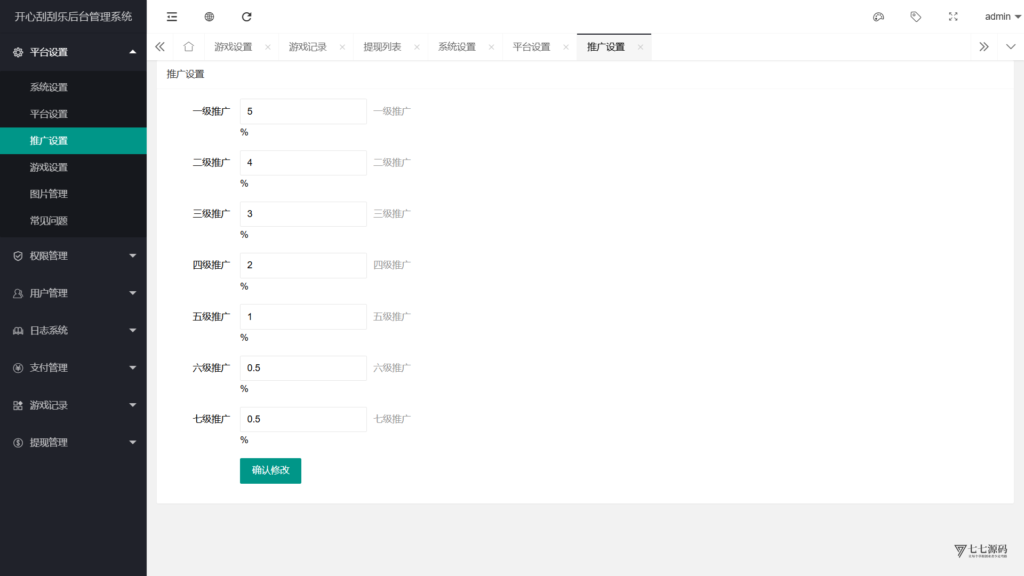Switch to the 游戏记录 tab

(308, 47)
